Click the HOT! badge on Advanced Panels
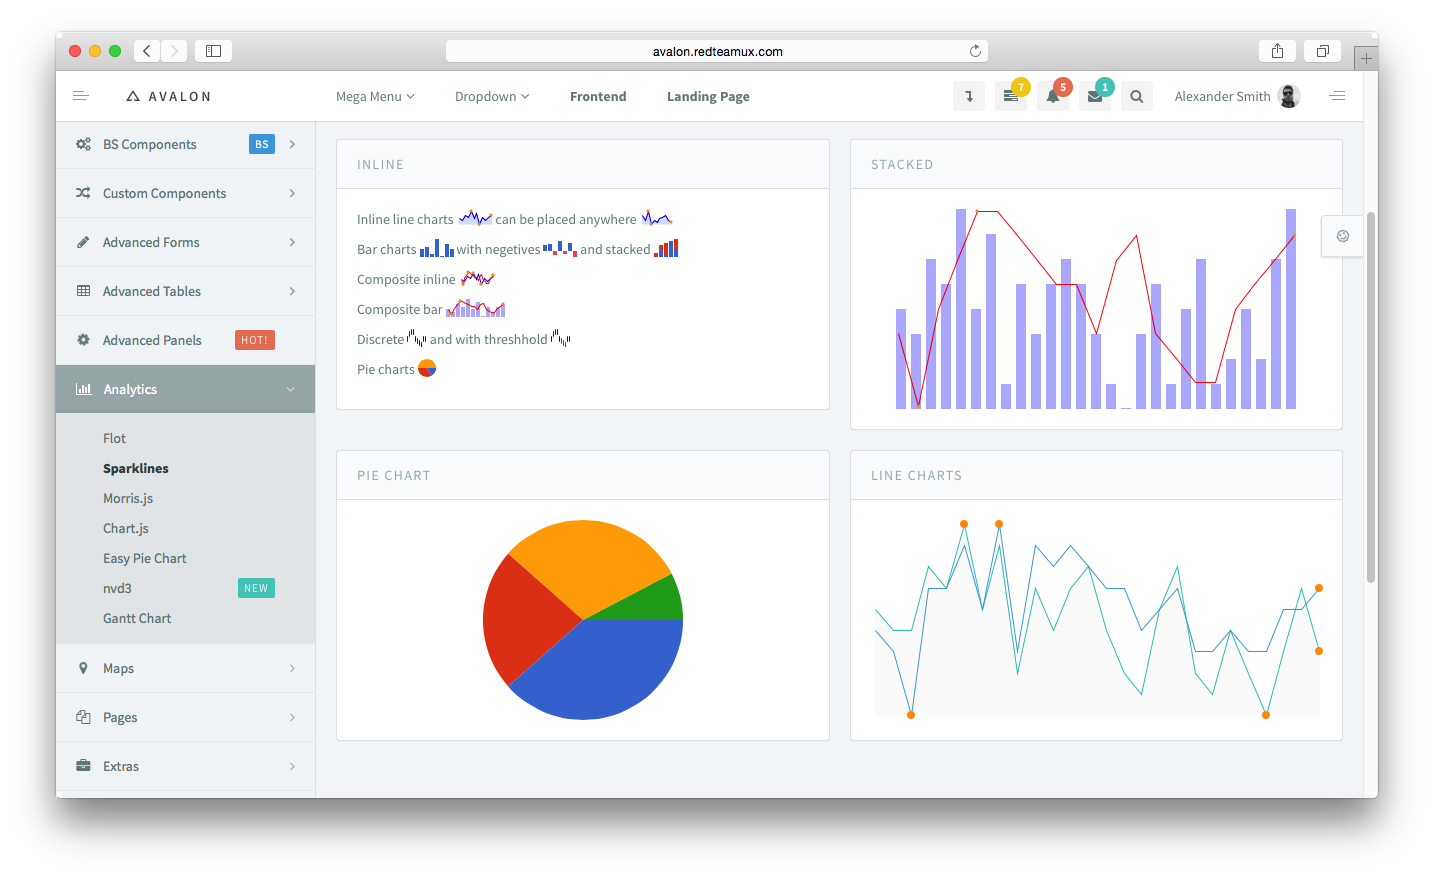This screenshot has height=878, width=1434. point(255,340)
